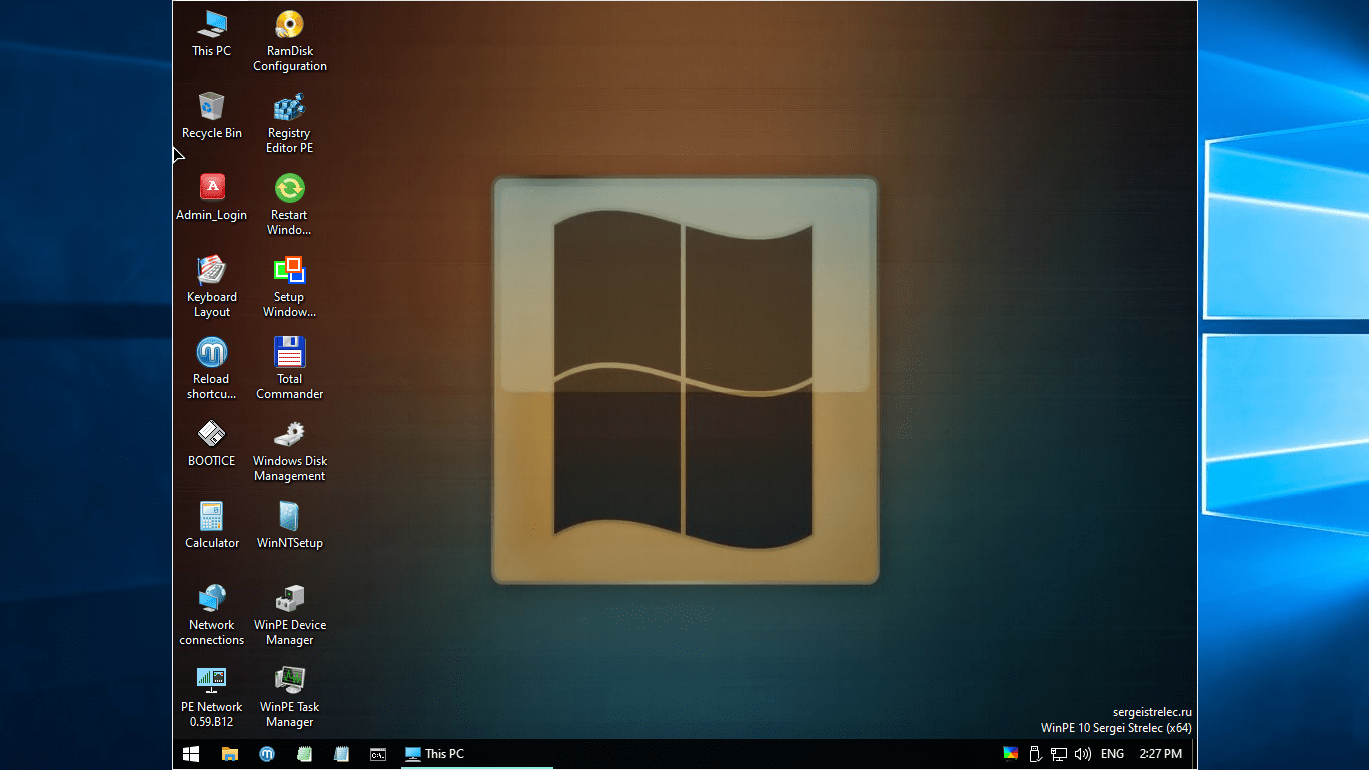Open RamDisk Configuration shortcut
1369x770 pixels.
click(290, 41)
